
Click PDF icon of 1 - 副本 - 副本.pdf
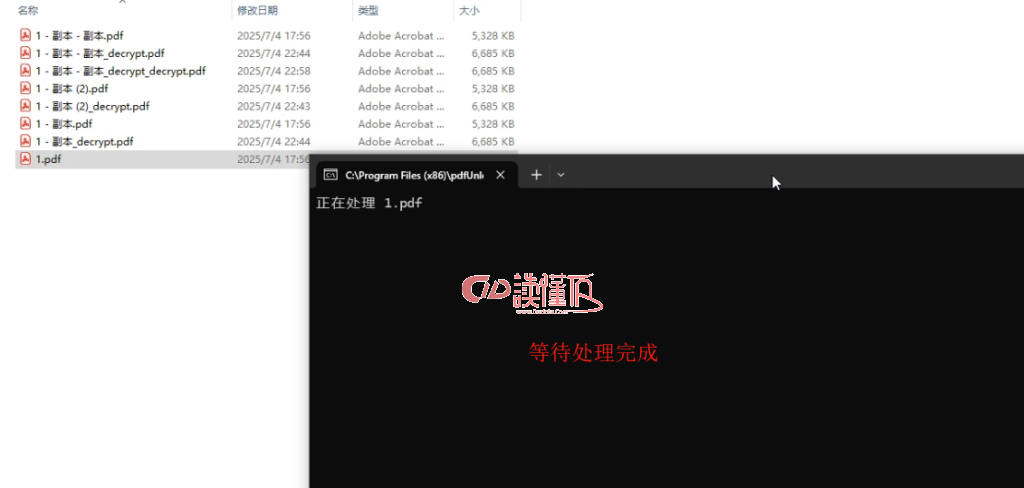coord(25,35)
